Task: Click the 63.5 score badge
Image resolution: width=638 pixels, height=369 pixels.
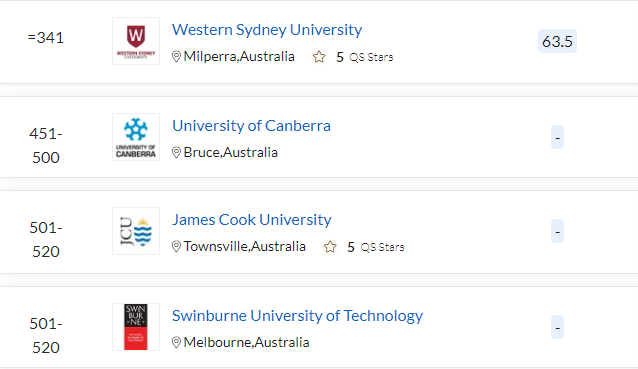Action: click(x=557, y=41)
